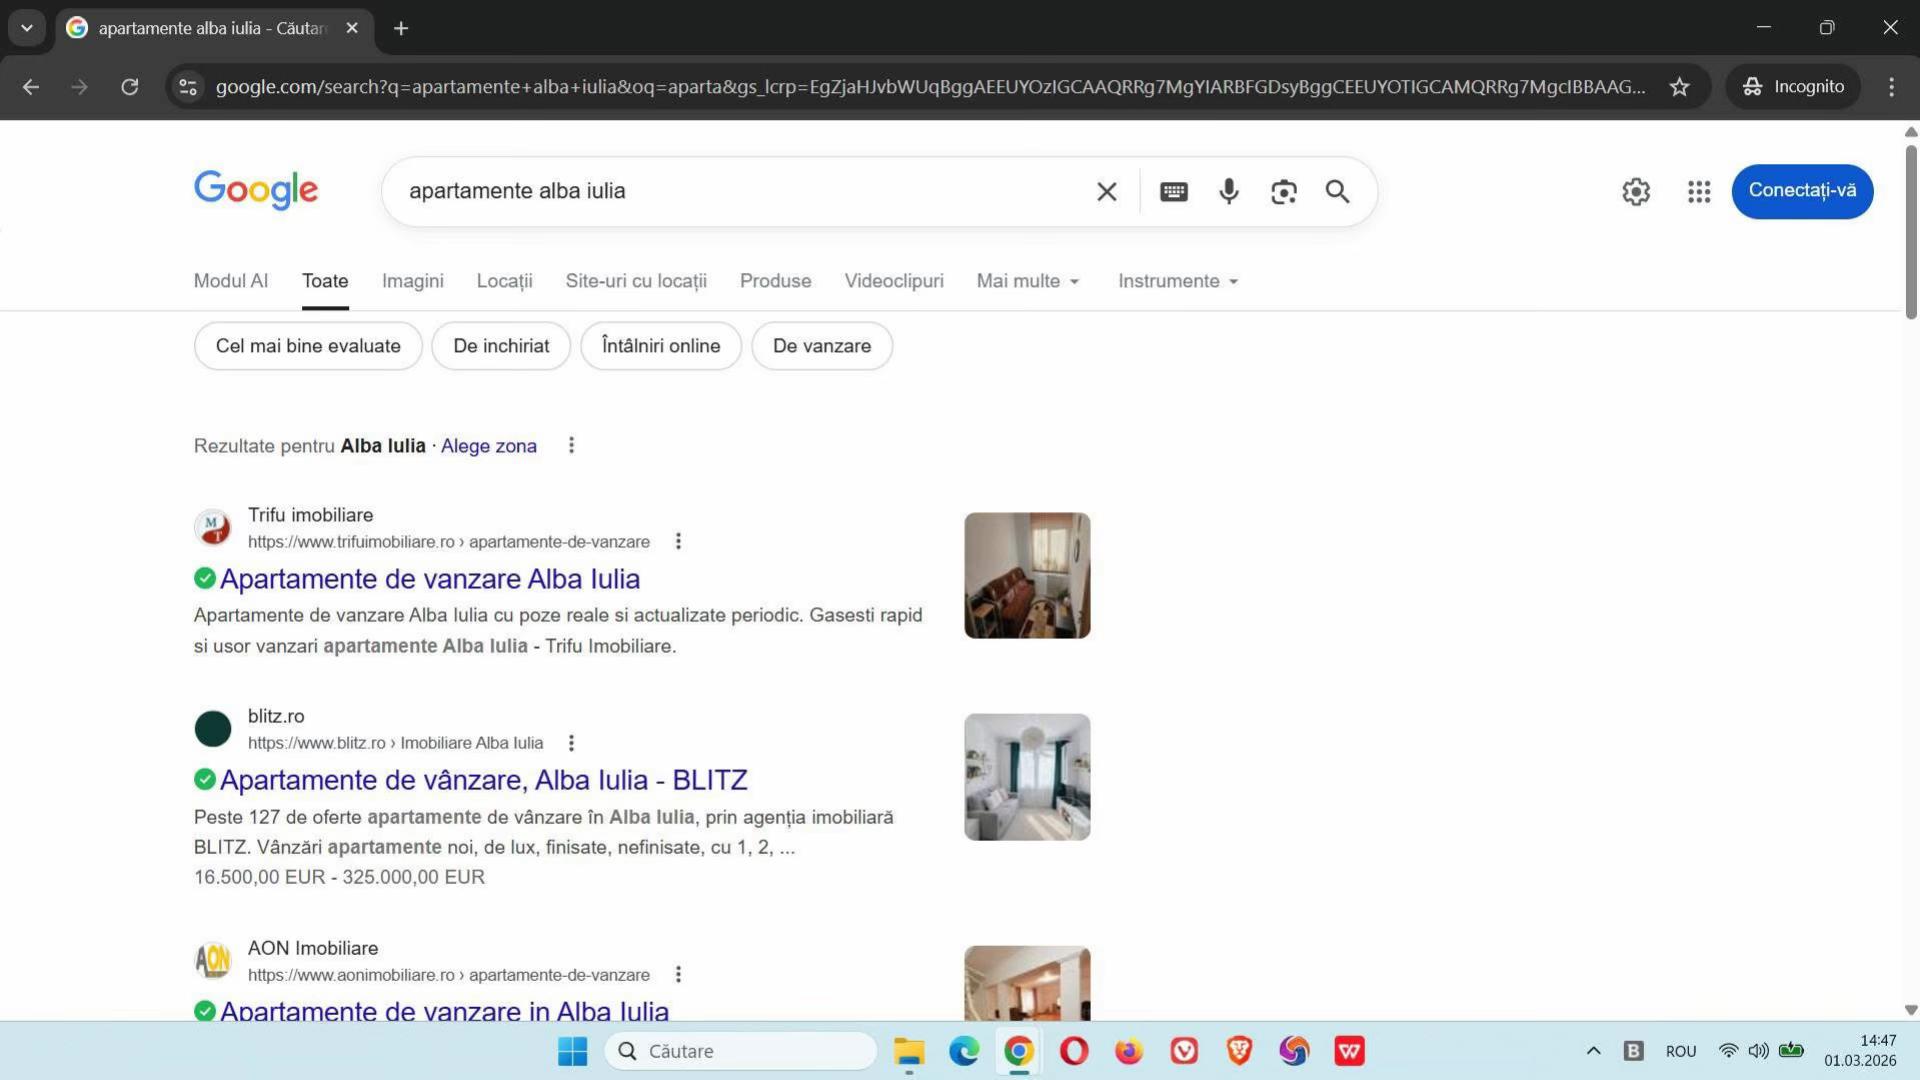Open File Explorer from the taskbar
1920x1080 pixels.
pos(909,1051)
